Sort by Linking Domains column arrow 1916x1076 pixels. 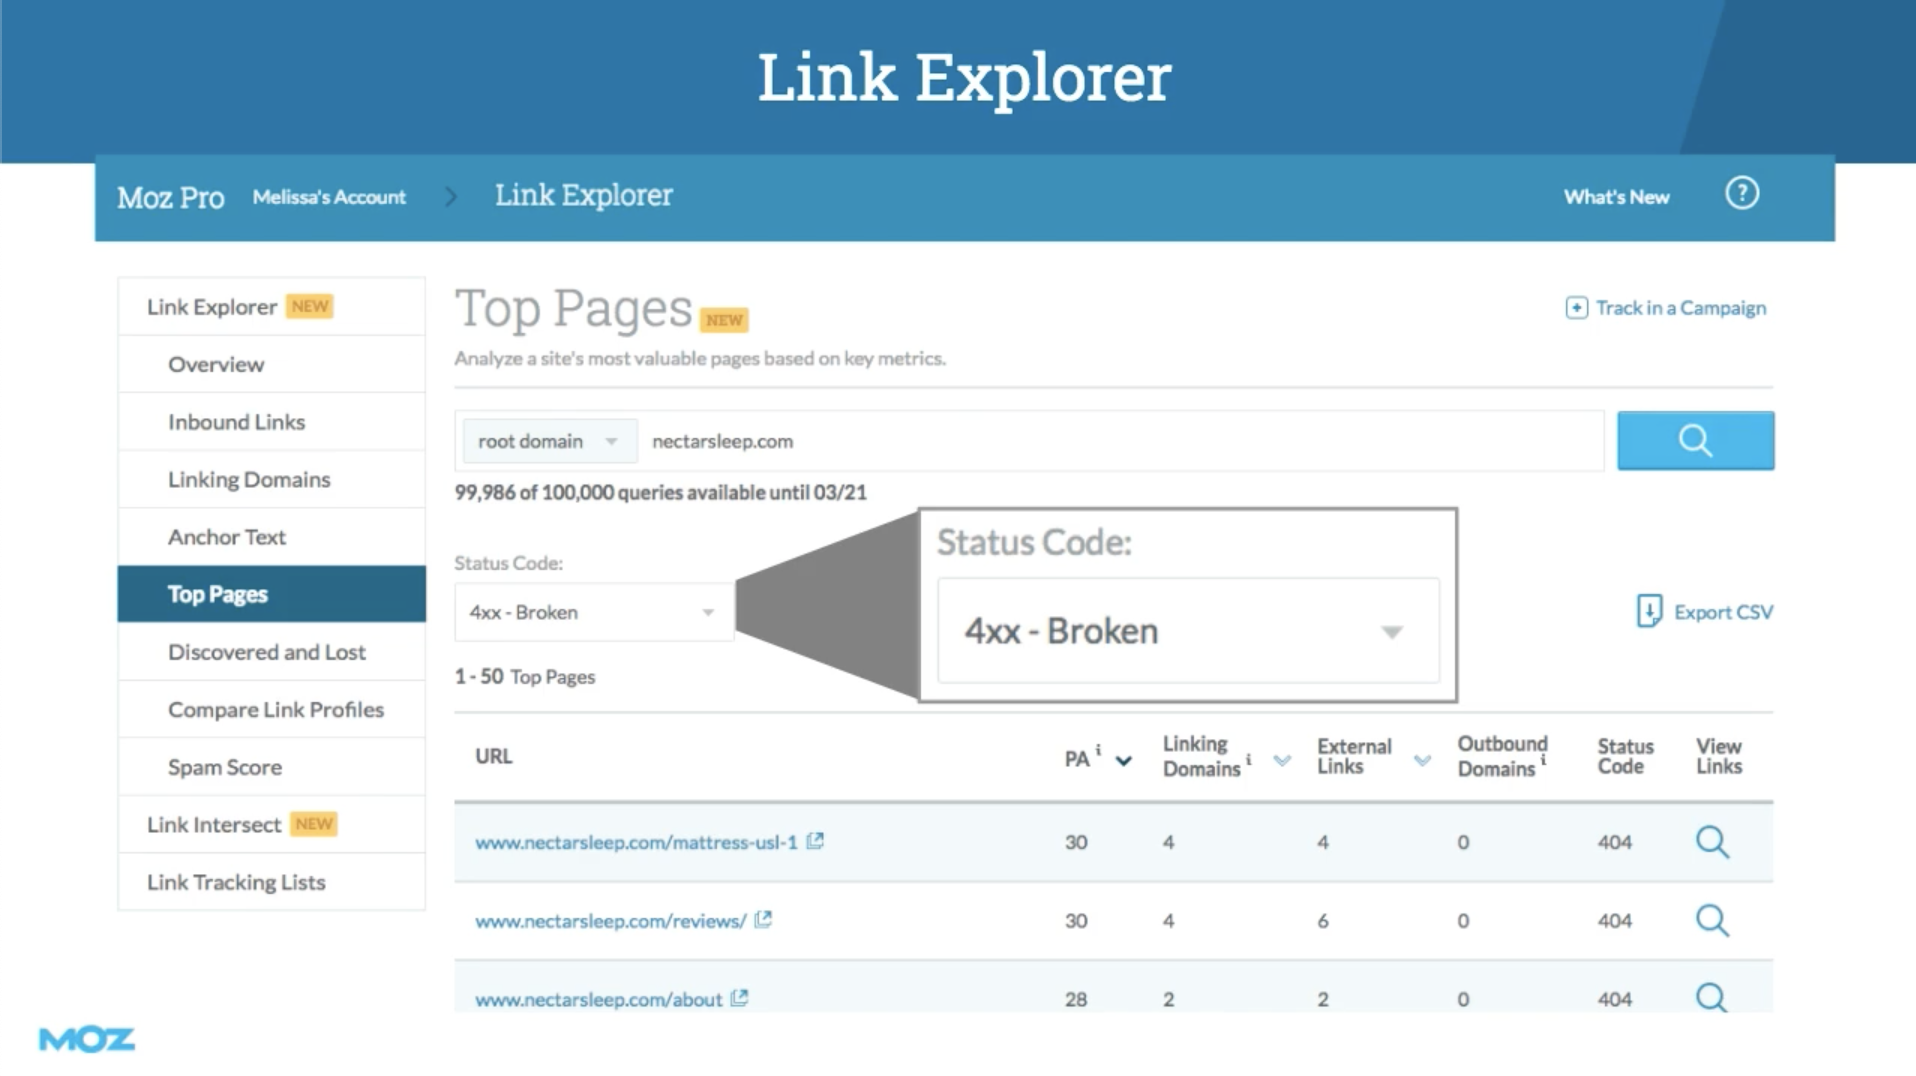coord(1282,761)
